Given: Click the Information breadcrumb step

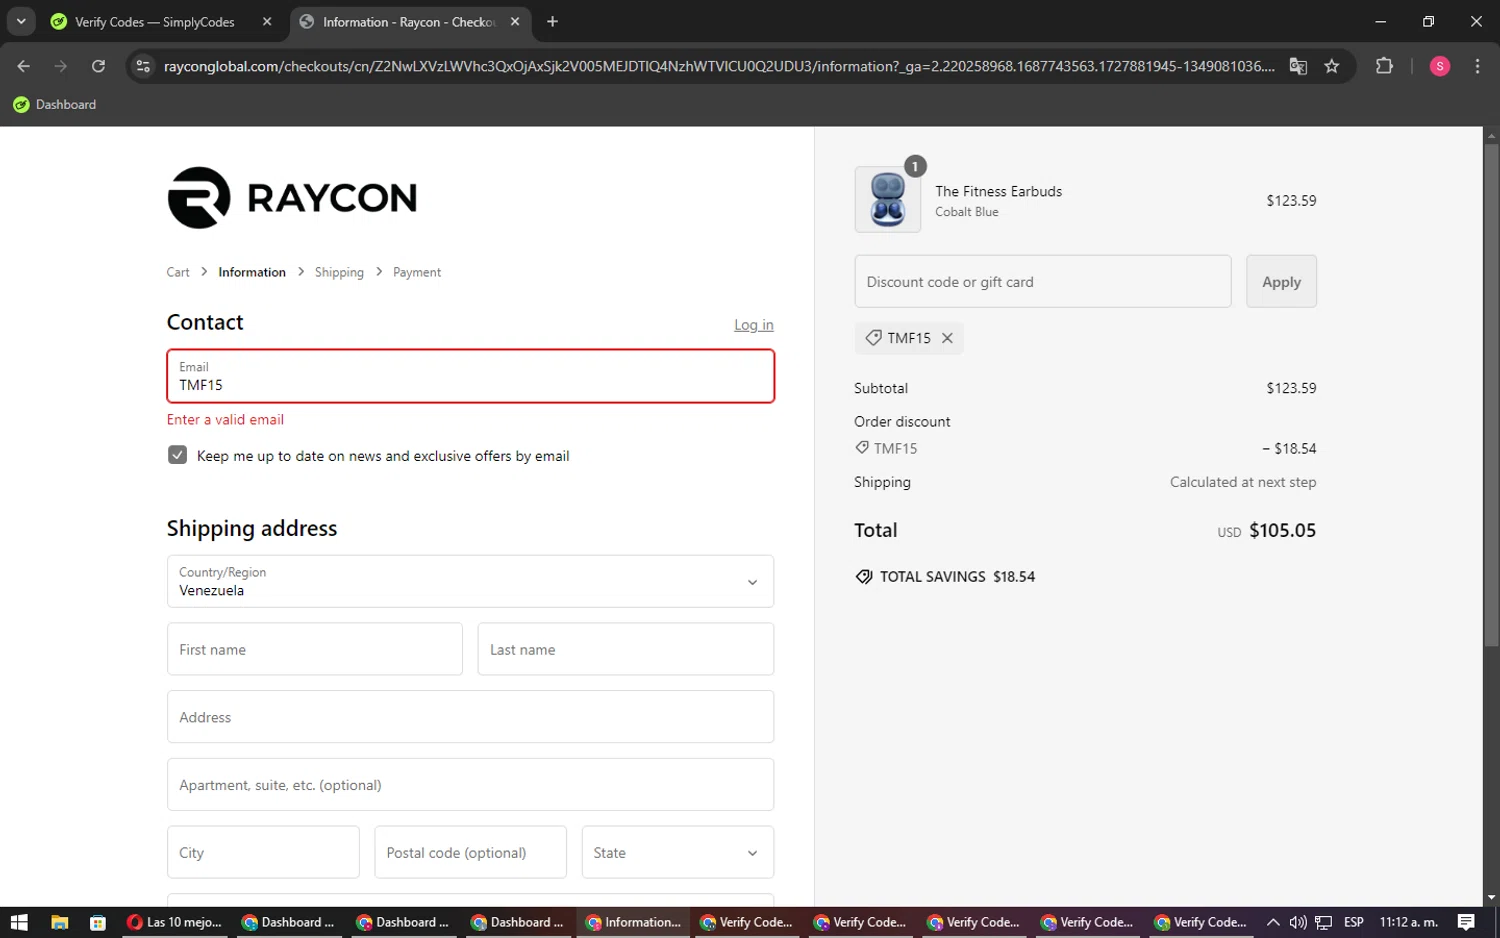Looking at the screenshot, I should pyautogui.click(x=252, y=272).
